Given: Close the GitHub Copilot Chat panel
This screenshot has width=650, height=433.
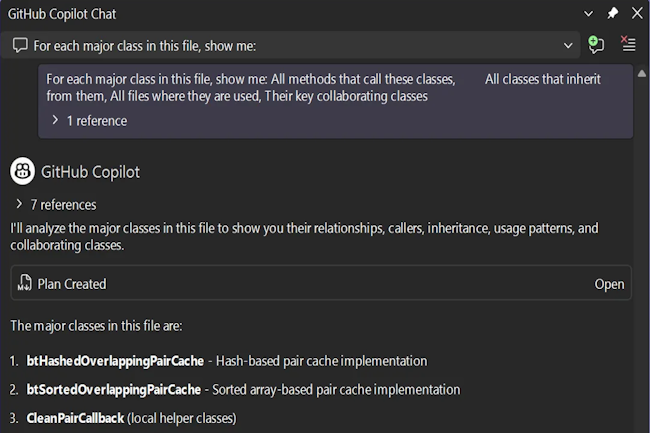Looking at the screenshot, I should coord(636,13).
